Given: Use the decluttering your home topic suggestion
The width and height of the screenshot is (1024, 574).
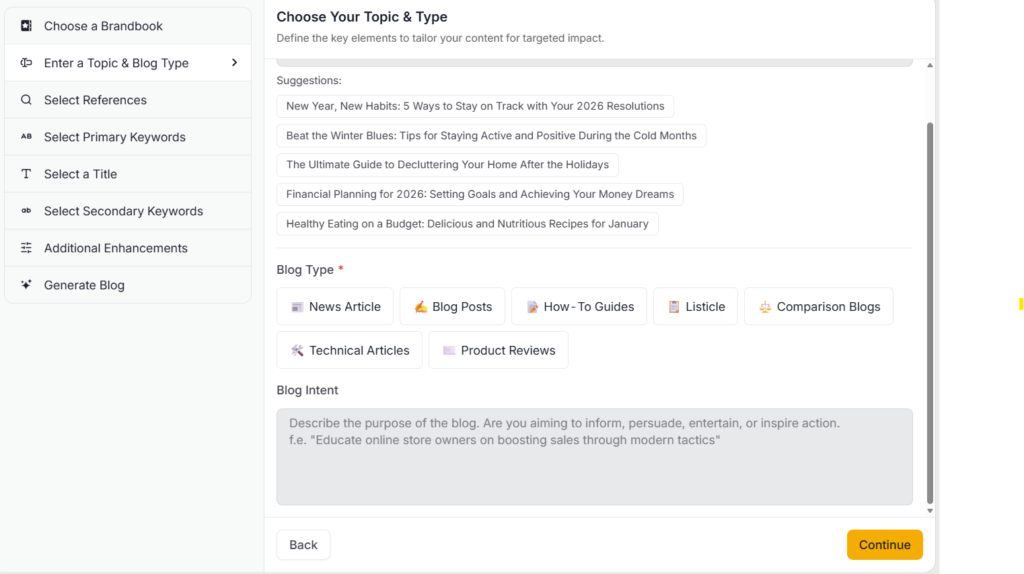Looking at the screenshot, I should 447,165.
